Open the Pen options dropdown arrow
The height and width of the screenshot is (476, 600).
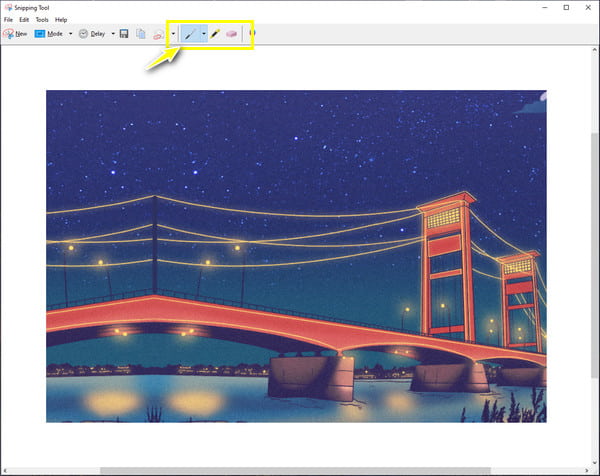click(204, 34)
